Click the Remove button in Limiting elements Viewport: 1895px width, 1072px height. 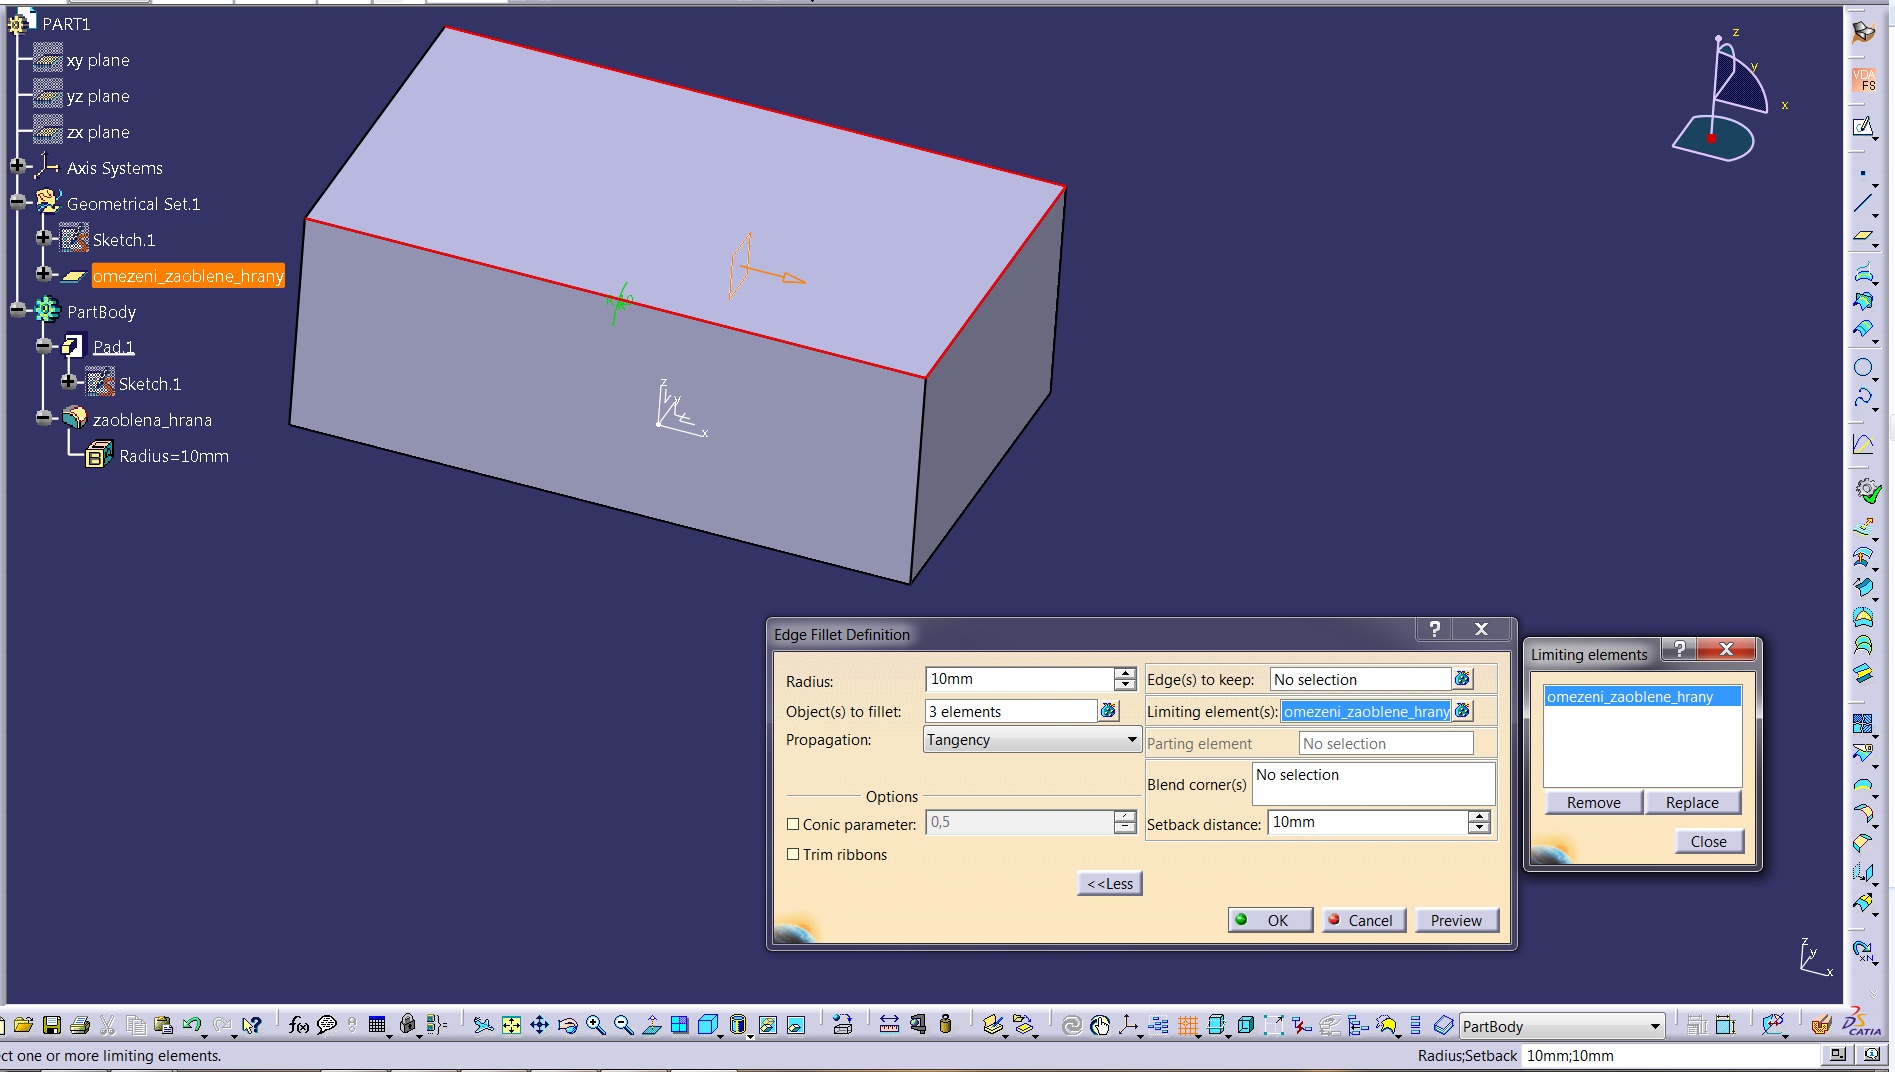pyautogui.click(x=1593, y=803)
